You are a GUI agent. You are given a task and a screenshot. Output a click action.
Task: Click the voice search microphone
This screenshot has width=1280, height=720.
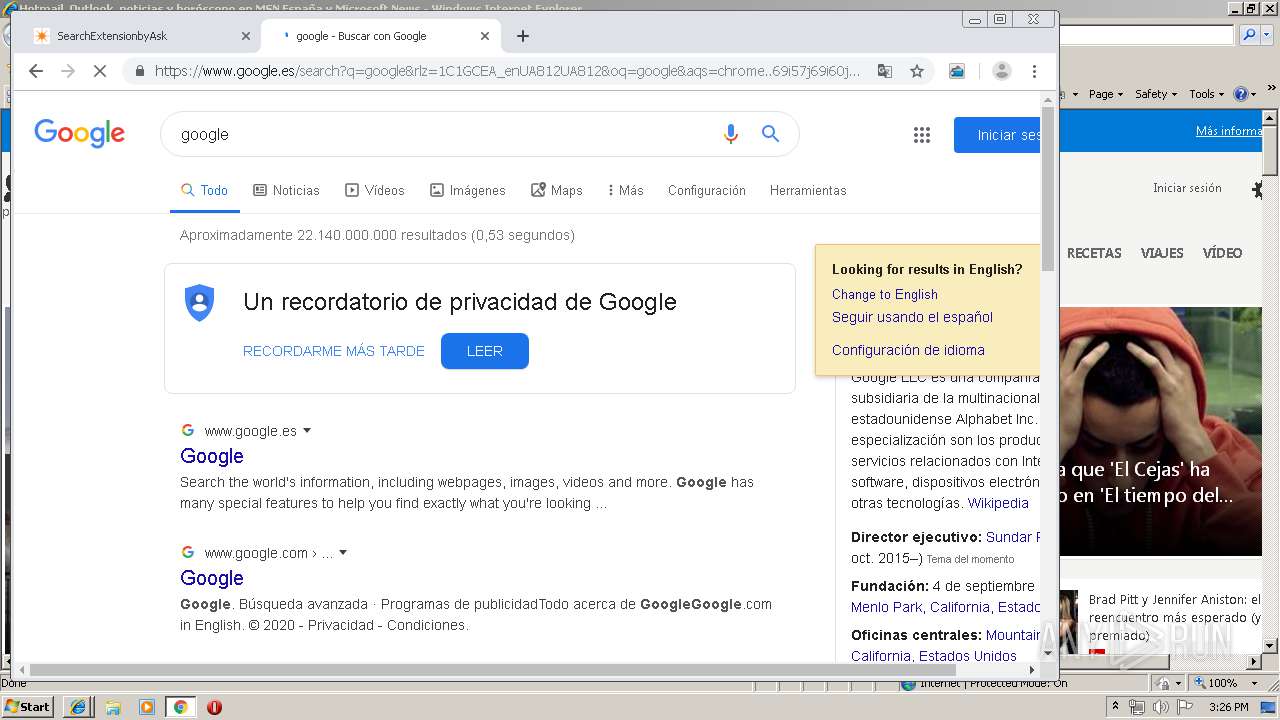click(731, 134)
